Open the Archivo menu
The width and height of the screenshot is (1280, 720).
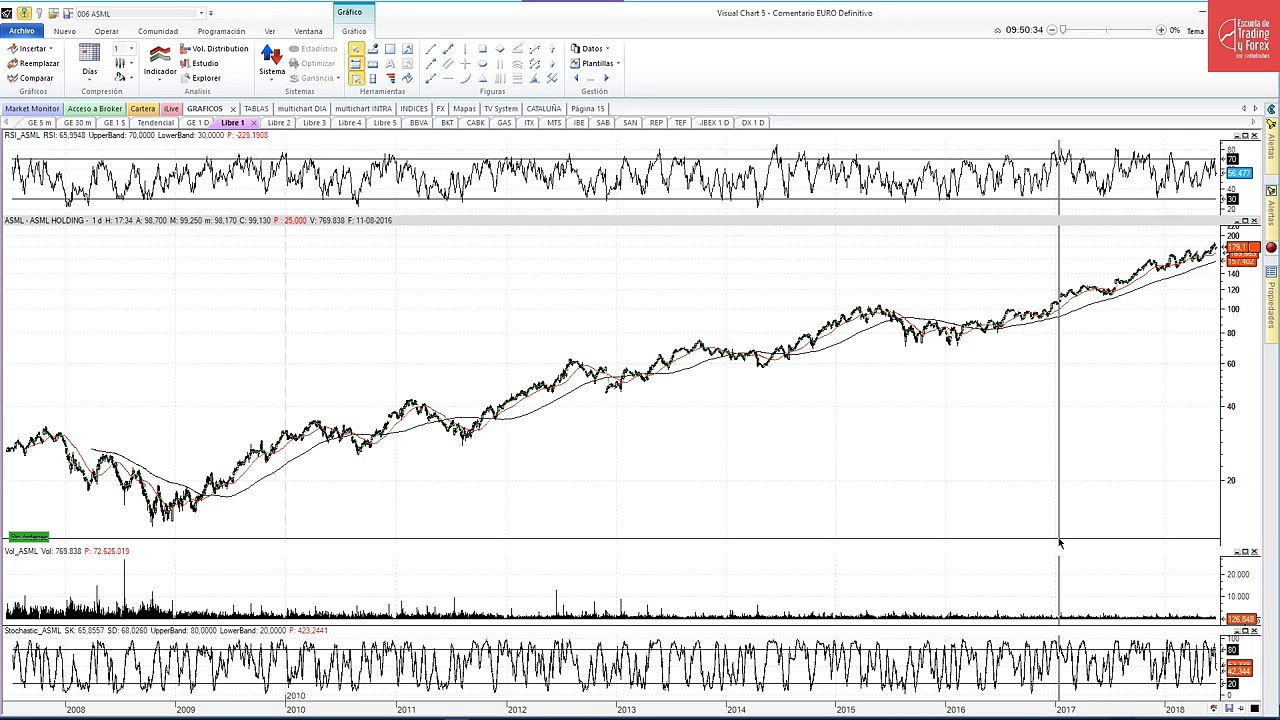tap(21, 31)
